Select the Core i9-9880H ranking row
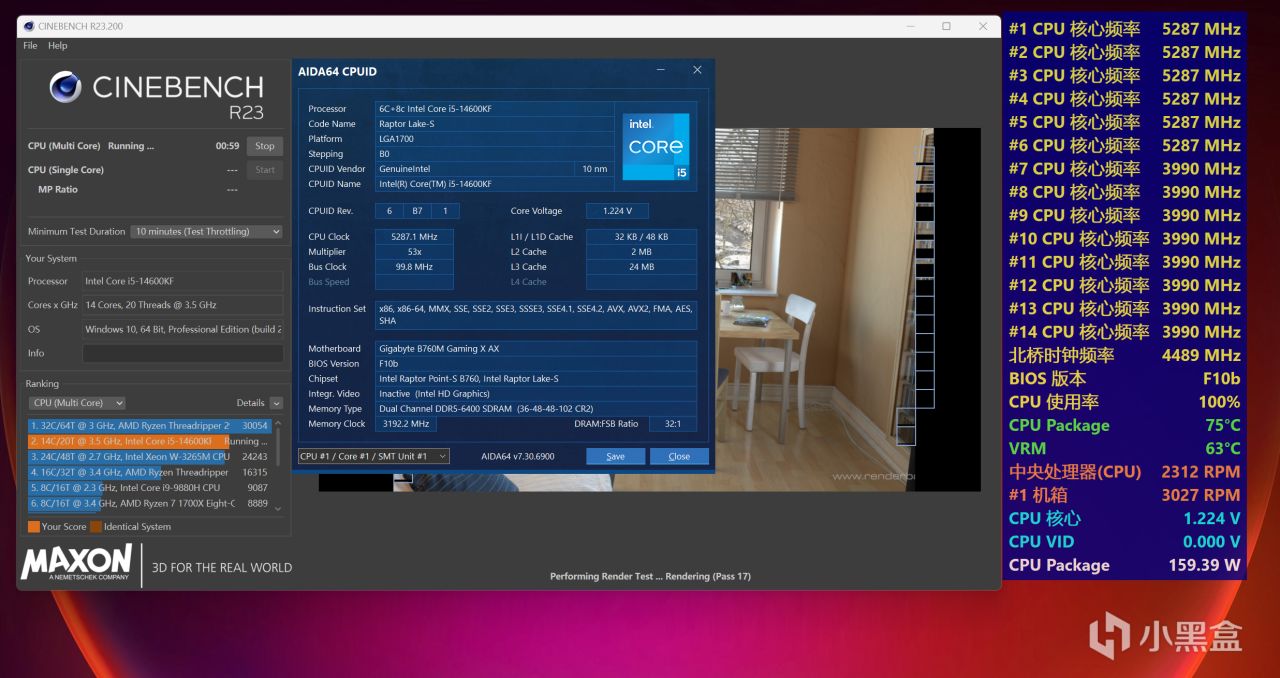 click(150, 488)
